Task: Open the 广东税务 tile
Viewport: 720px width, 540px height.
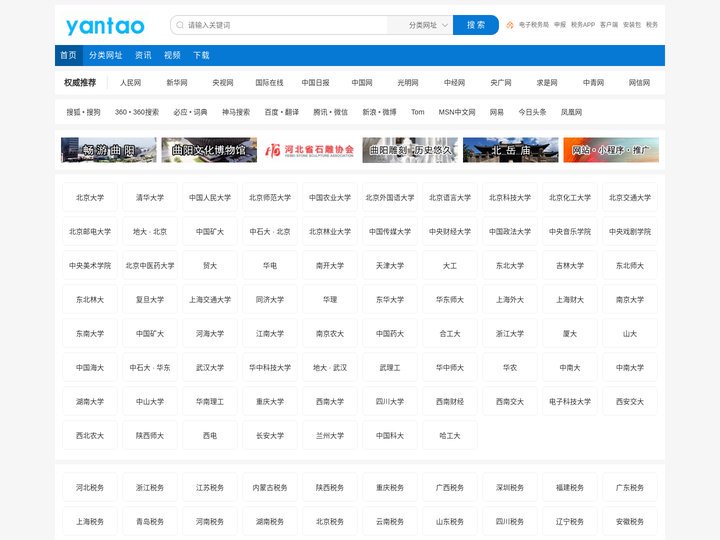Action: (x=630, y=488)
